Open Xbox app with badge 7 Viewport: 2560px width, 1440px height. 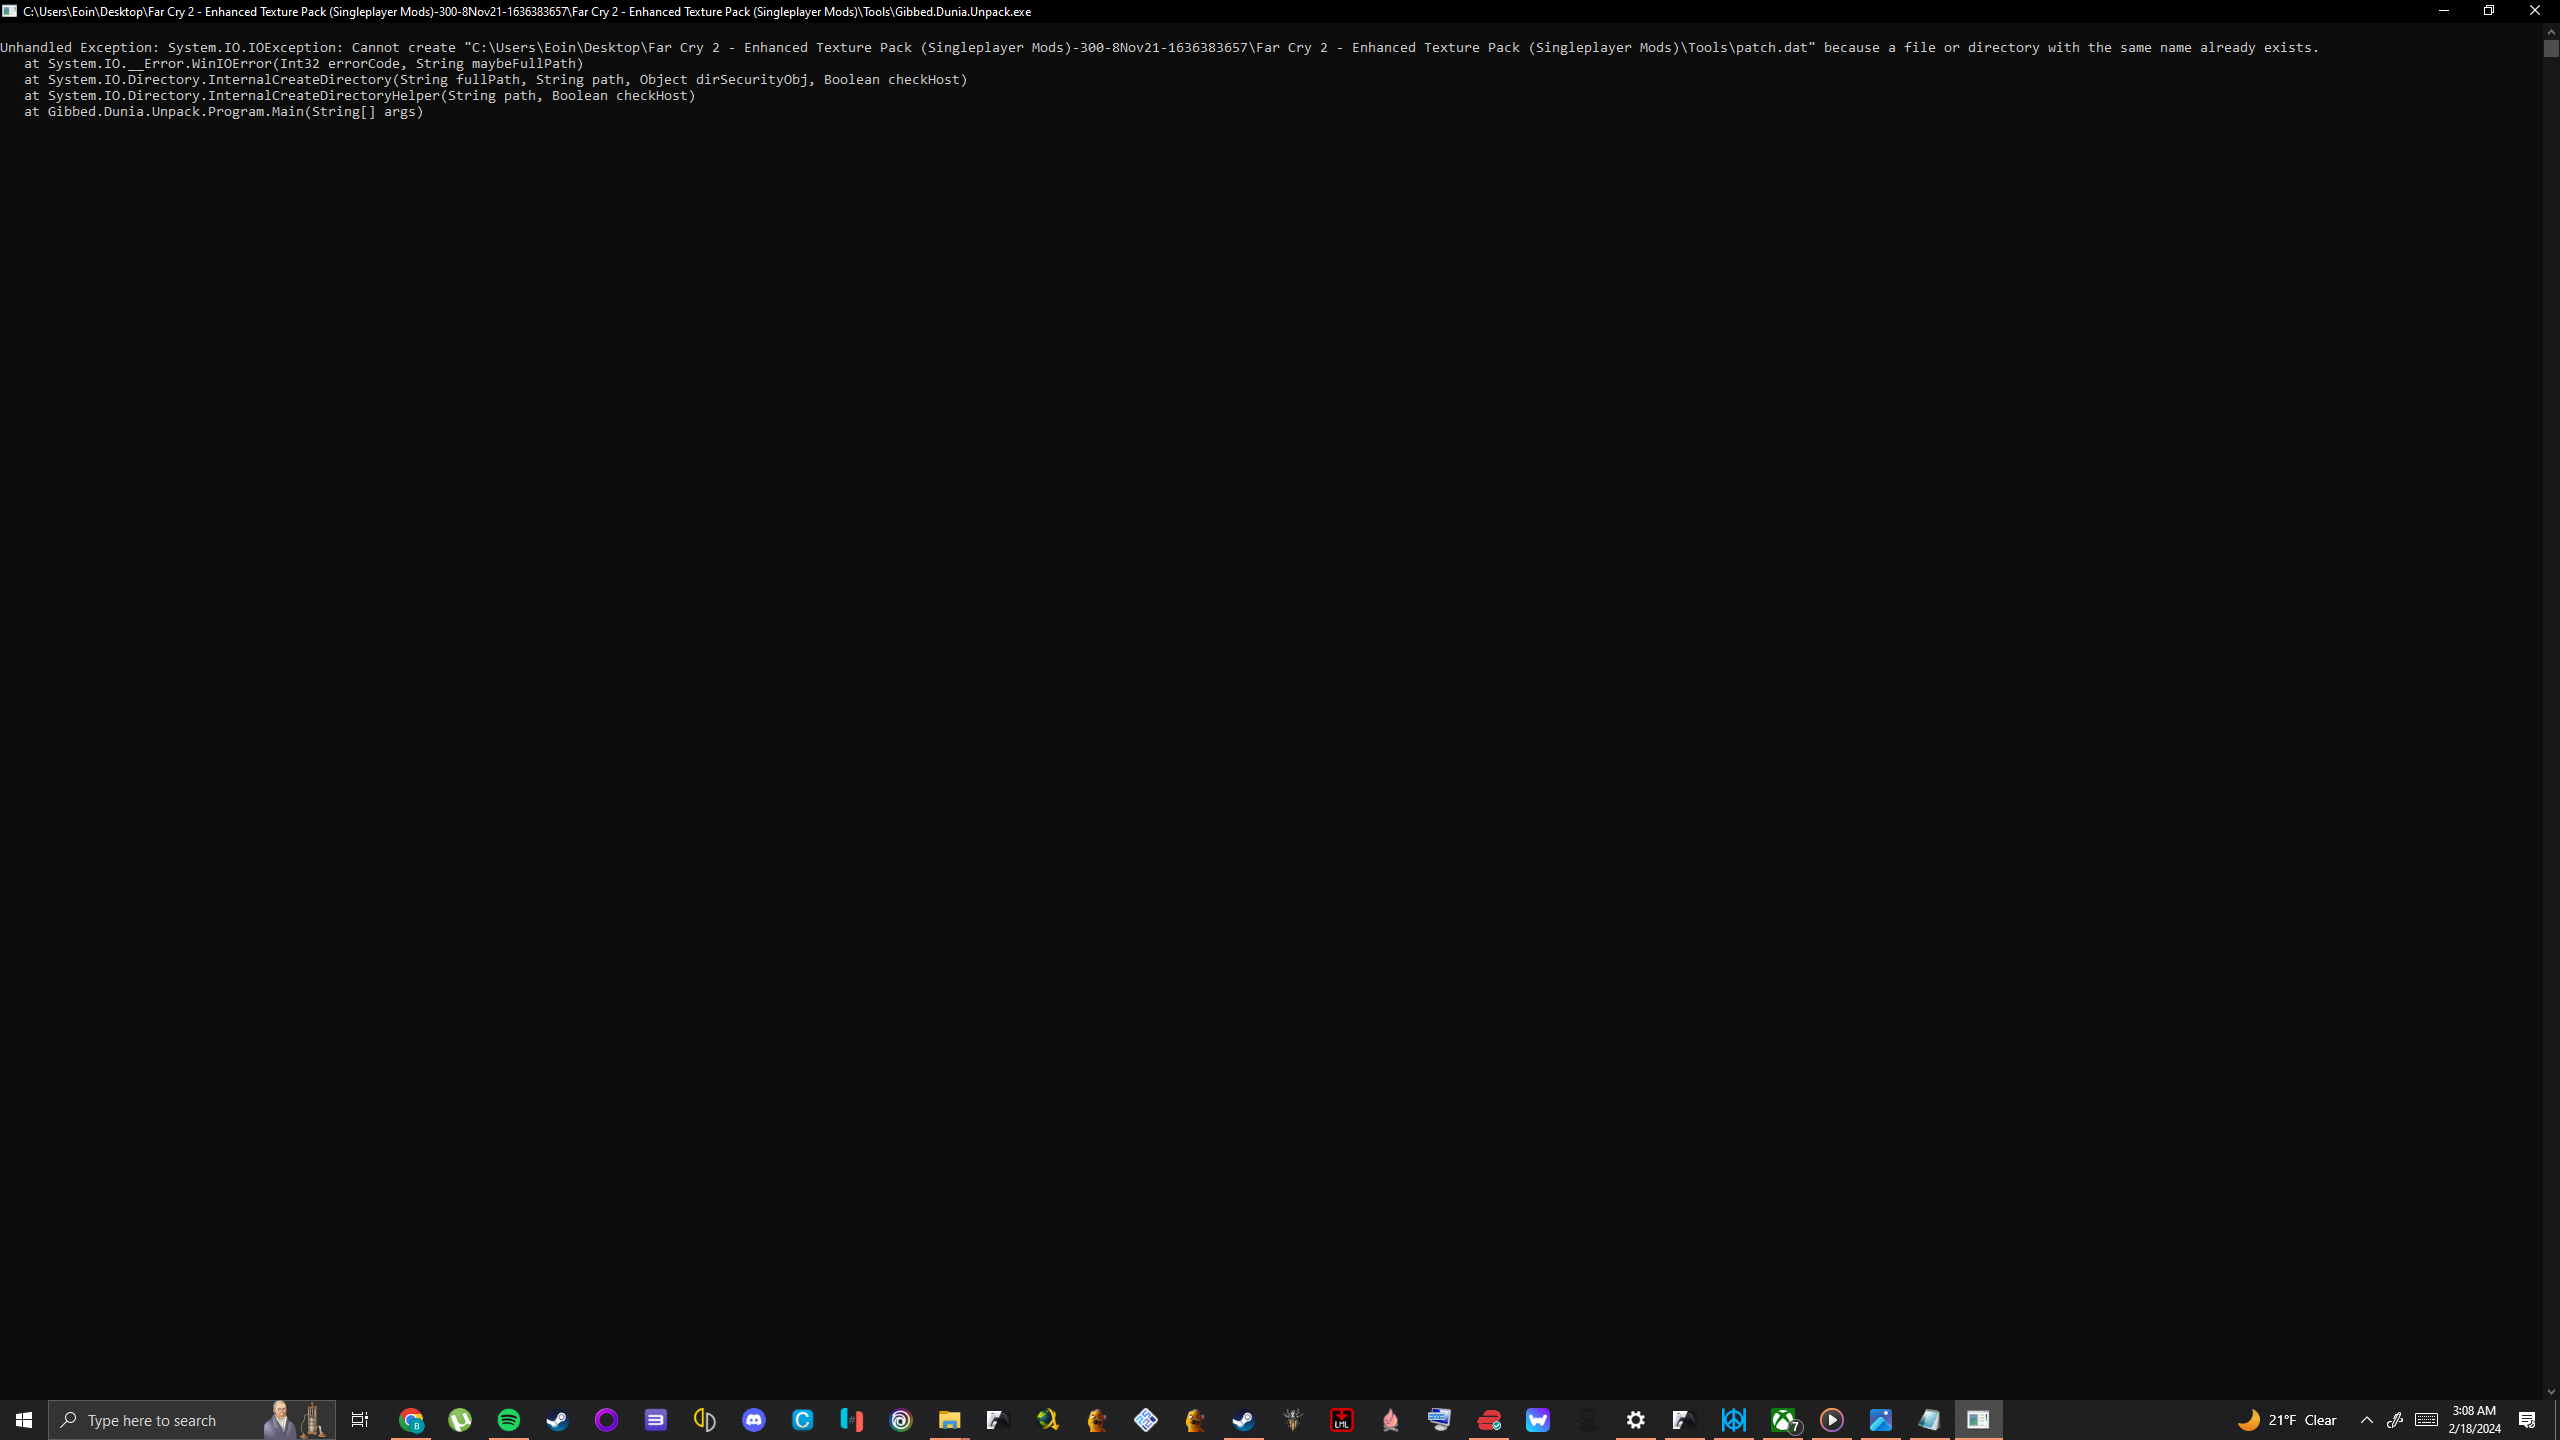coord(1783,1420)
